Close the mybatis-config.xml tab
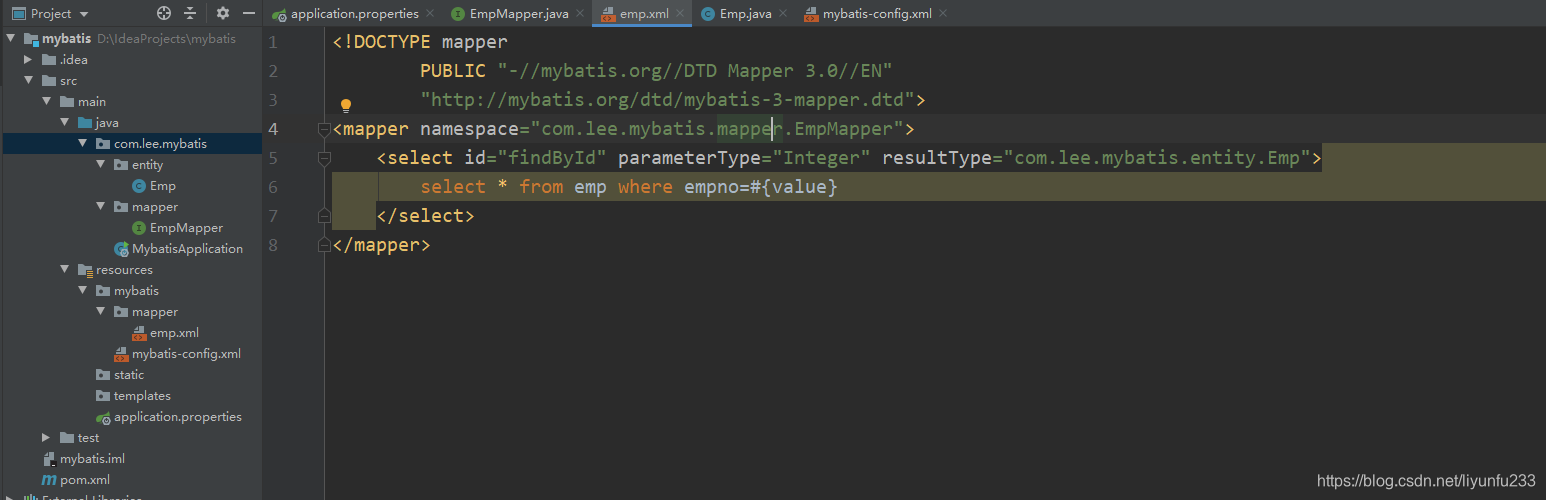Viewport: 1546px width, 500px height. pos(943,14)
